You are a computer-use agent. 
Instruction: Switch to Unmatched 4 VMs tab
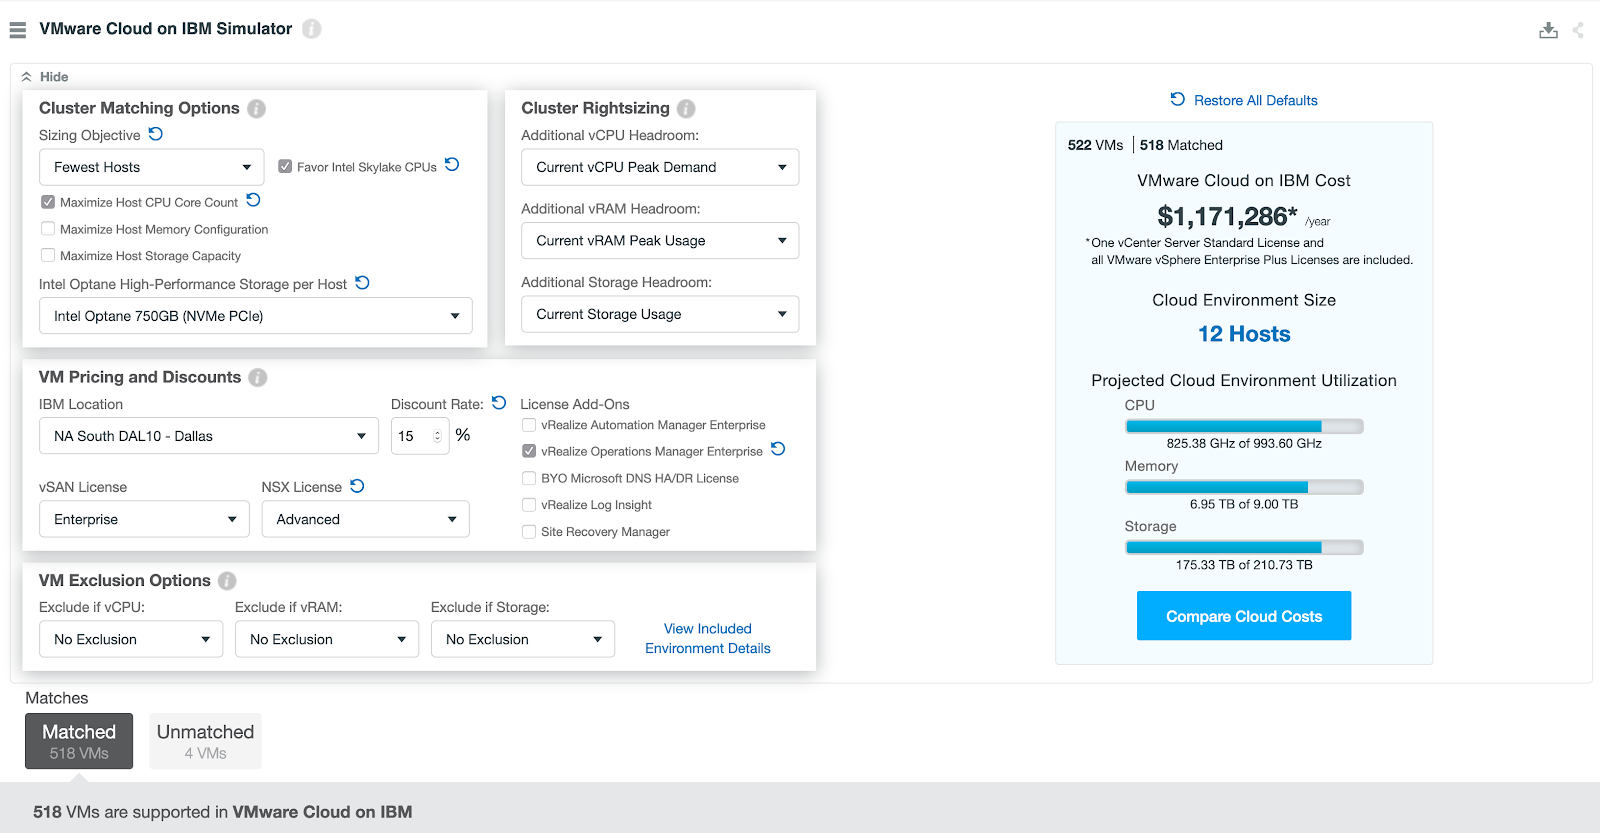tap(205, 741)
